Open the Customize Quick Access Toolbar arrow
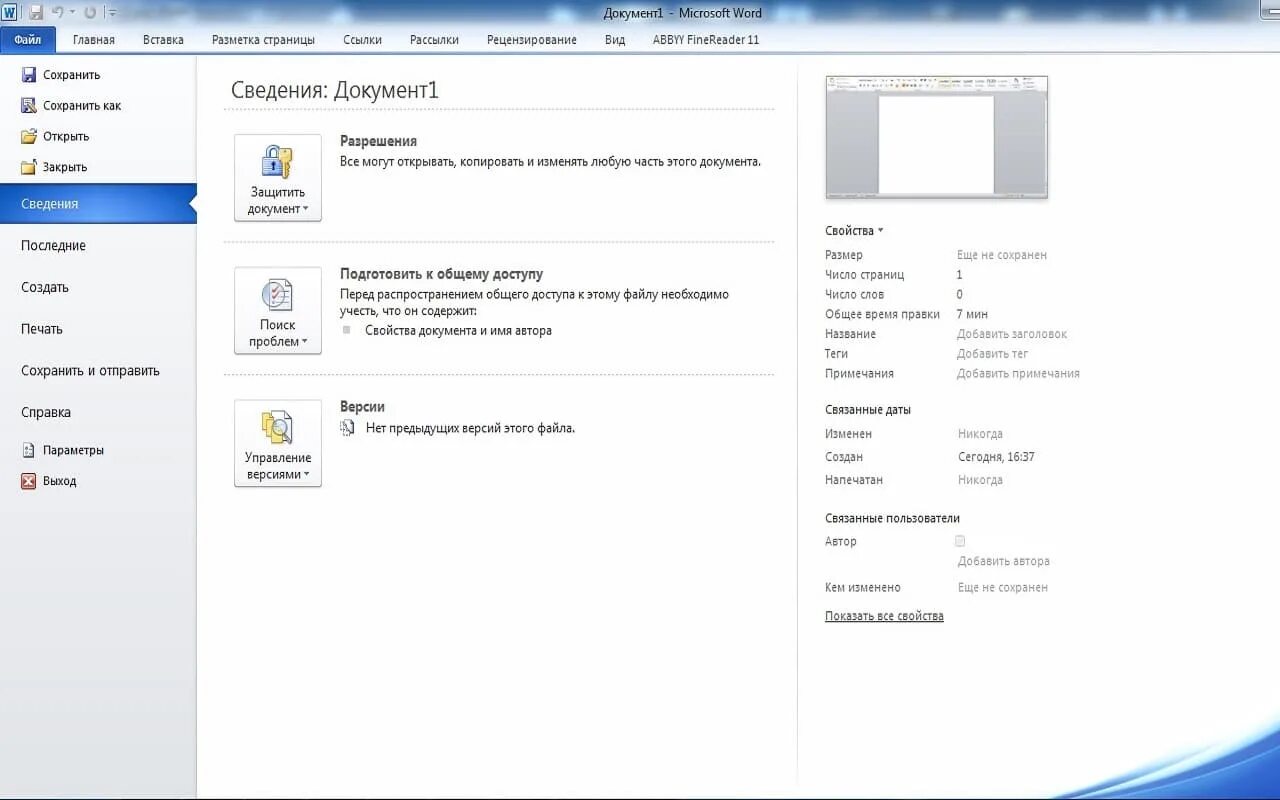 tap(112, 13)
